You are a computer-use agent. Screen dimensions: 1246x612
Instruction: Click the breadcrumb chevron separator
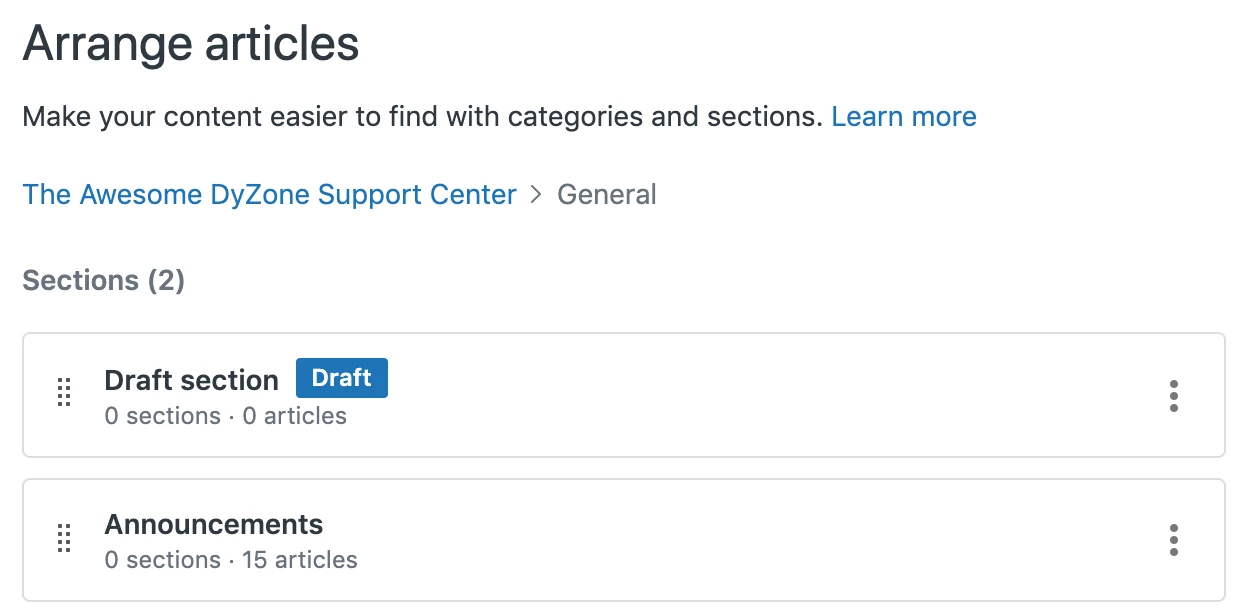click(x=537, y=194)
